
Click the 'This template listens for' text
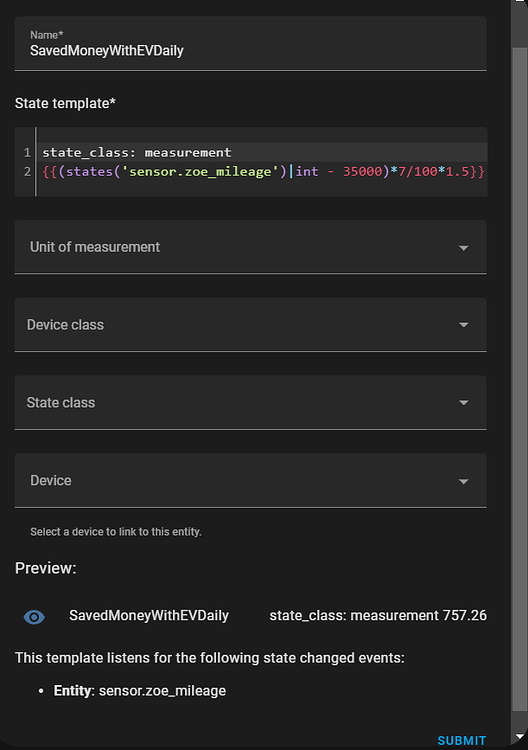(209, 658)
